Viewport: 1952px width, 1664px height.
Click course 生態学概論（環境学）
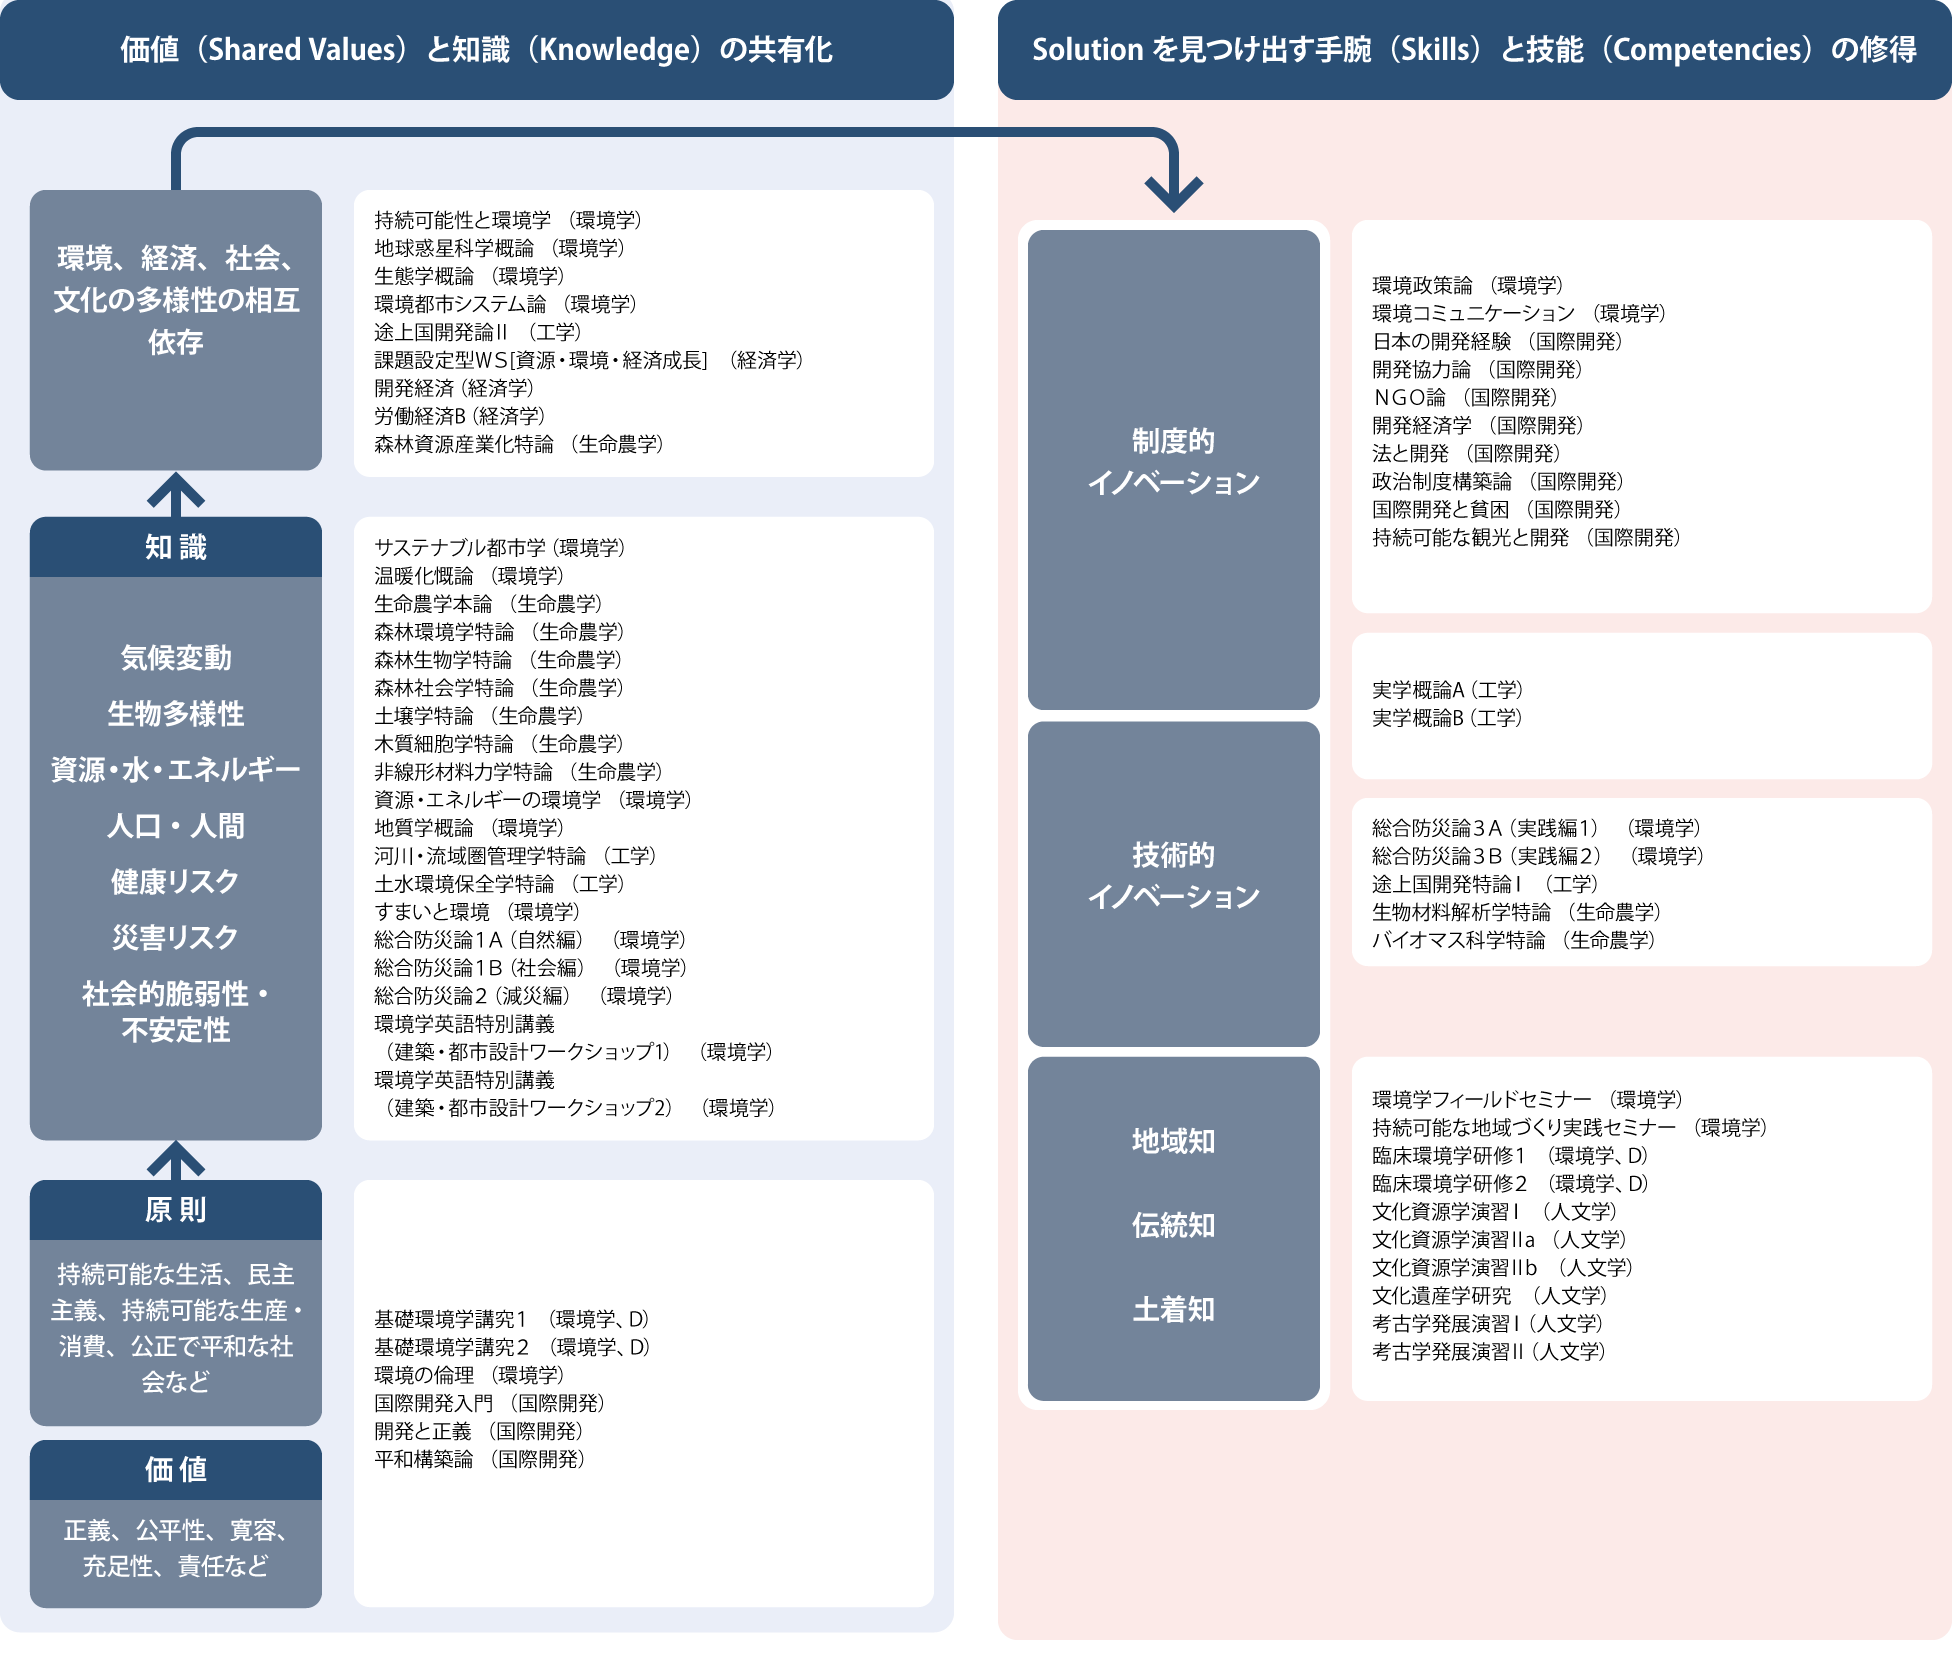[470, 276]
